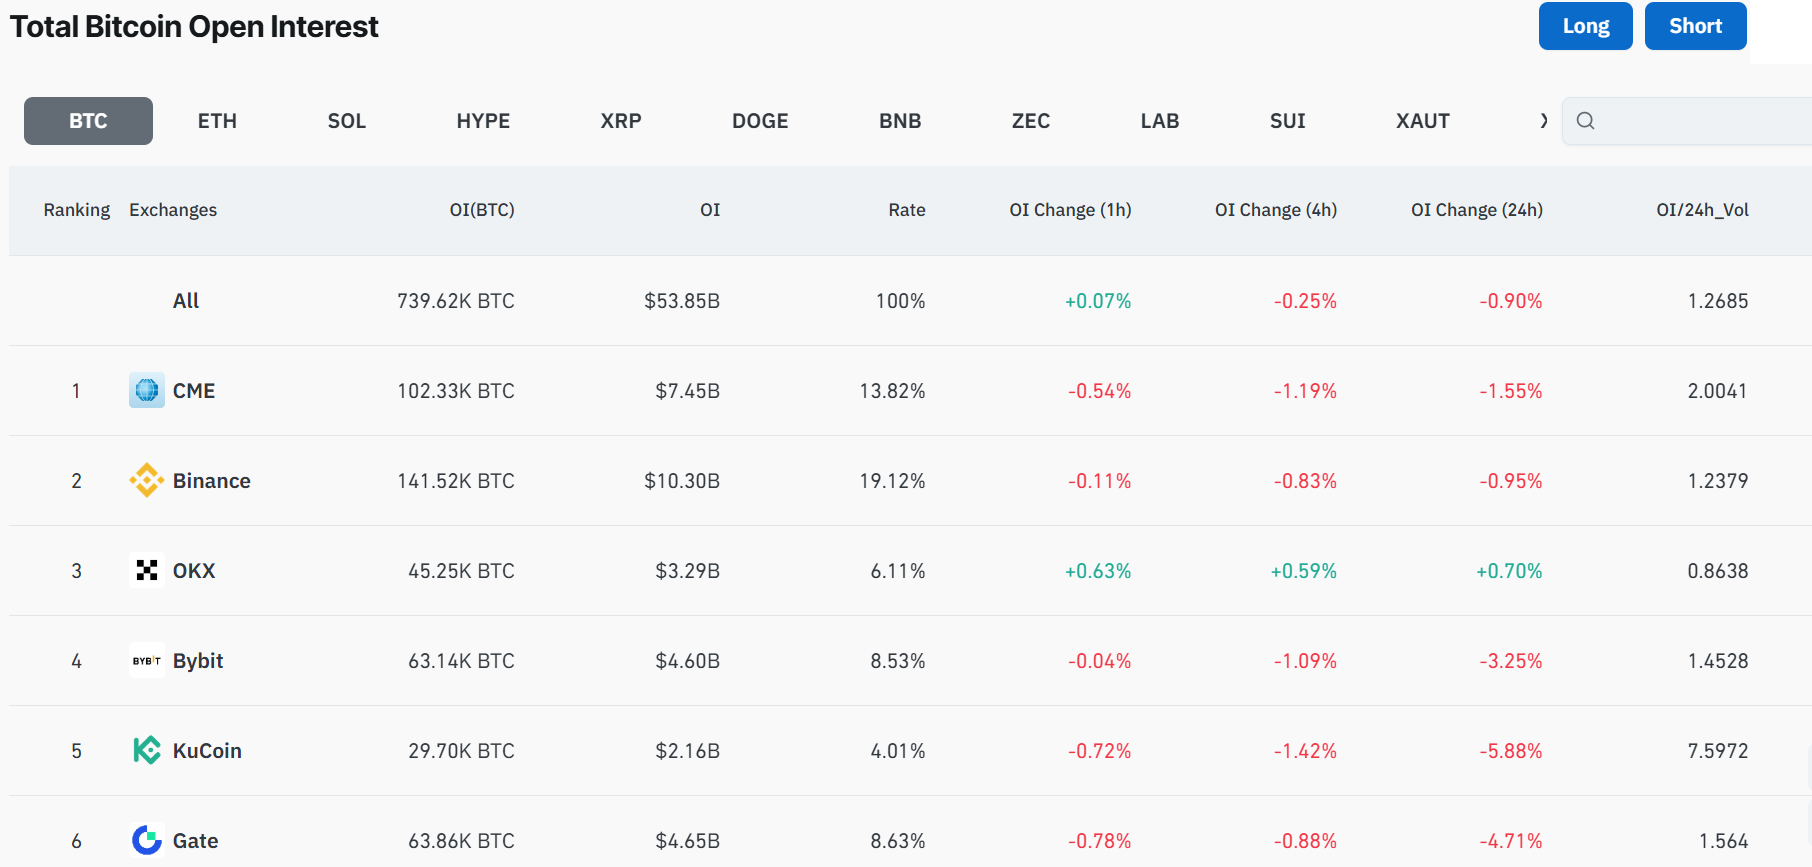Select the ETH tab
Viewport: 1812px width, 867px height.
pyautogui.click(x=217, y=121)
